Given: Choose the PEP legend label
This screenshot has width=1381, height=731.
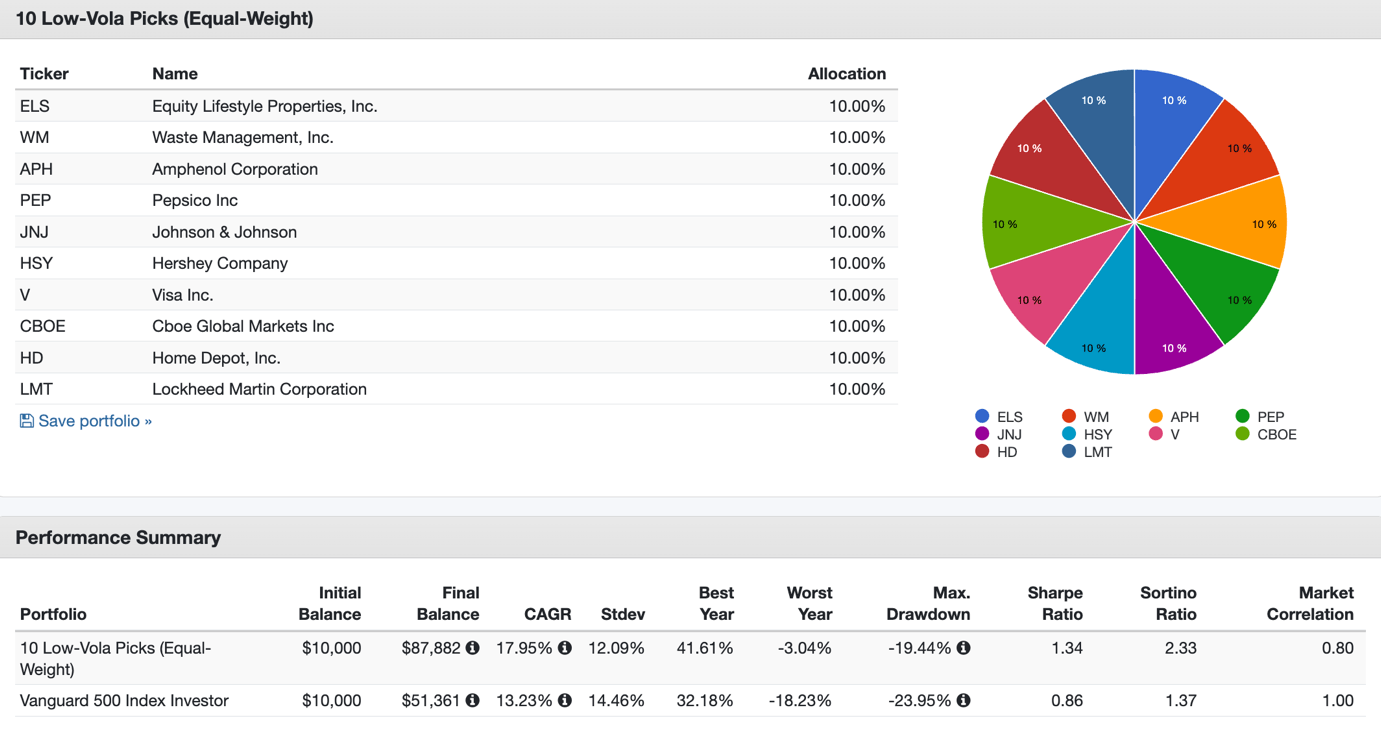Looking at the screenshot, I should pos(1270,416).
